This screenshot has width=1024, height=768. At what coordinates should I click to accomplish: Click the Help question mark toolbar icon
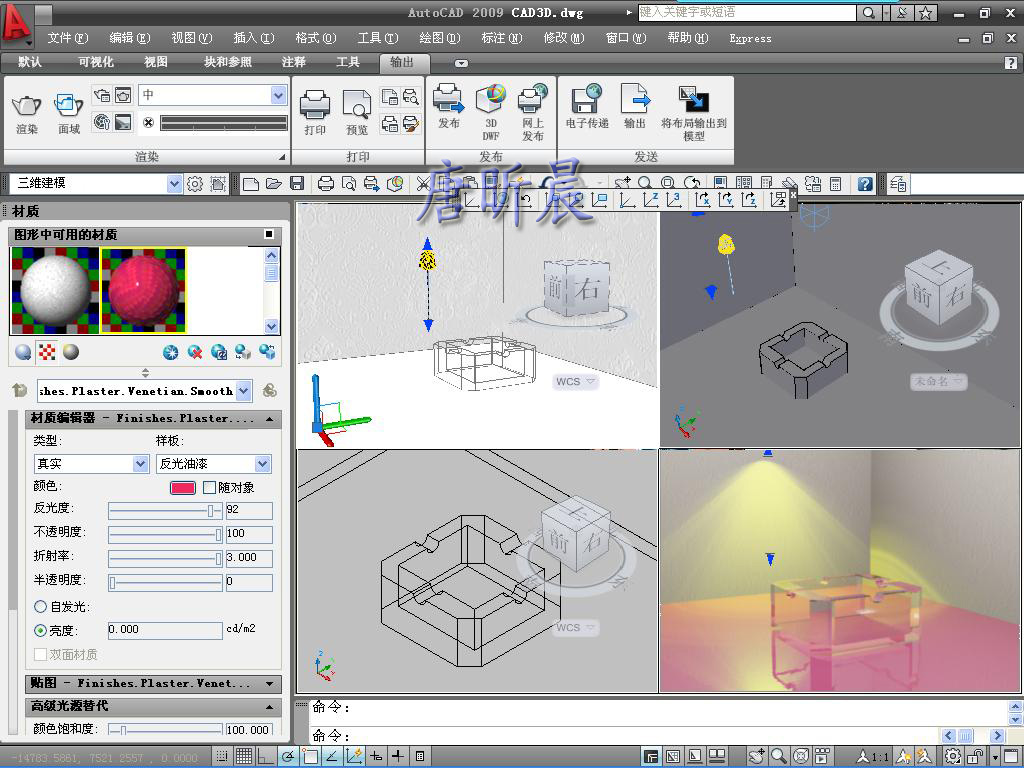[x=865, y=184]
